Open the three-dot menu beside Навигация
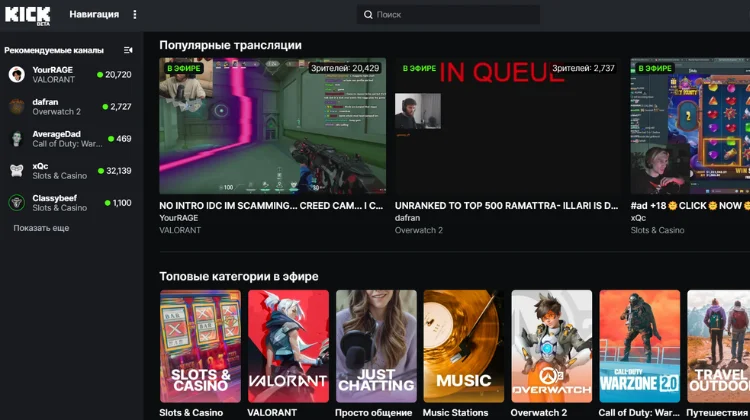 pos(135,15)
